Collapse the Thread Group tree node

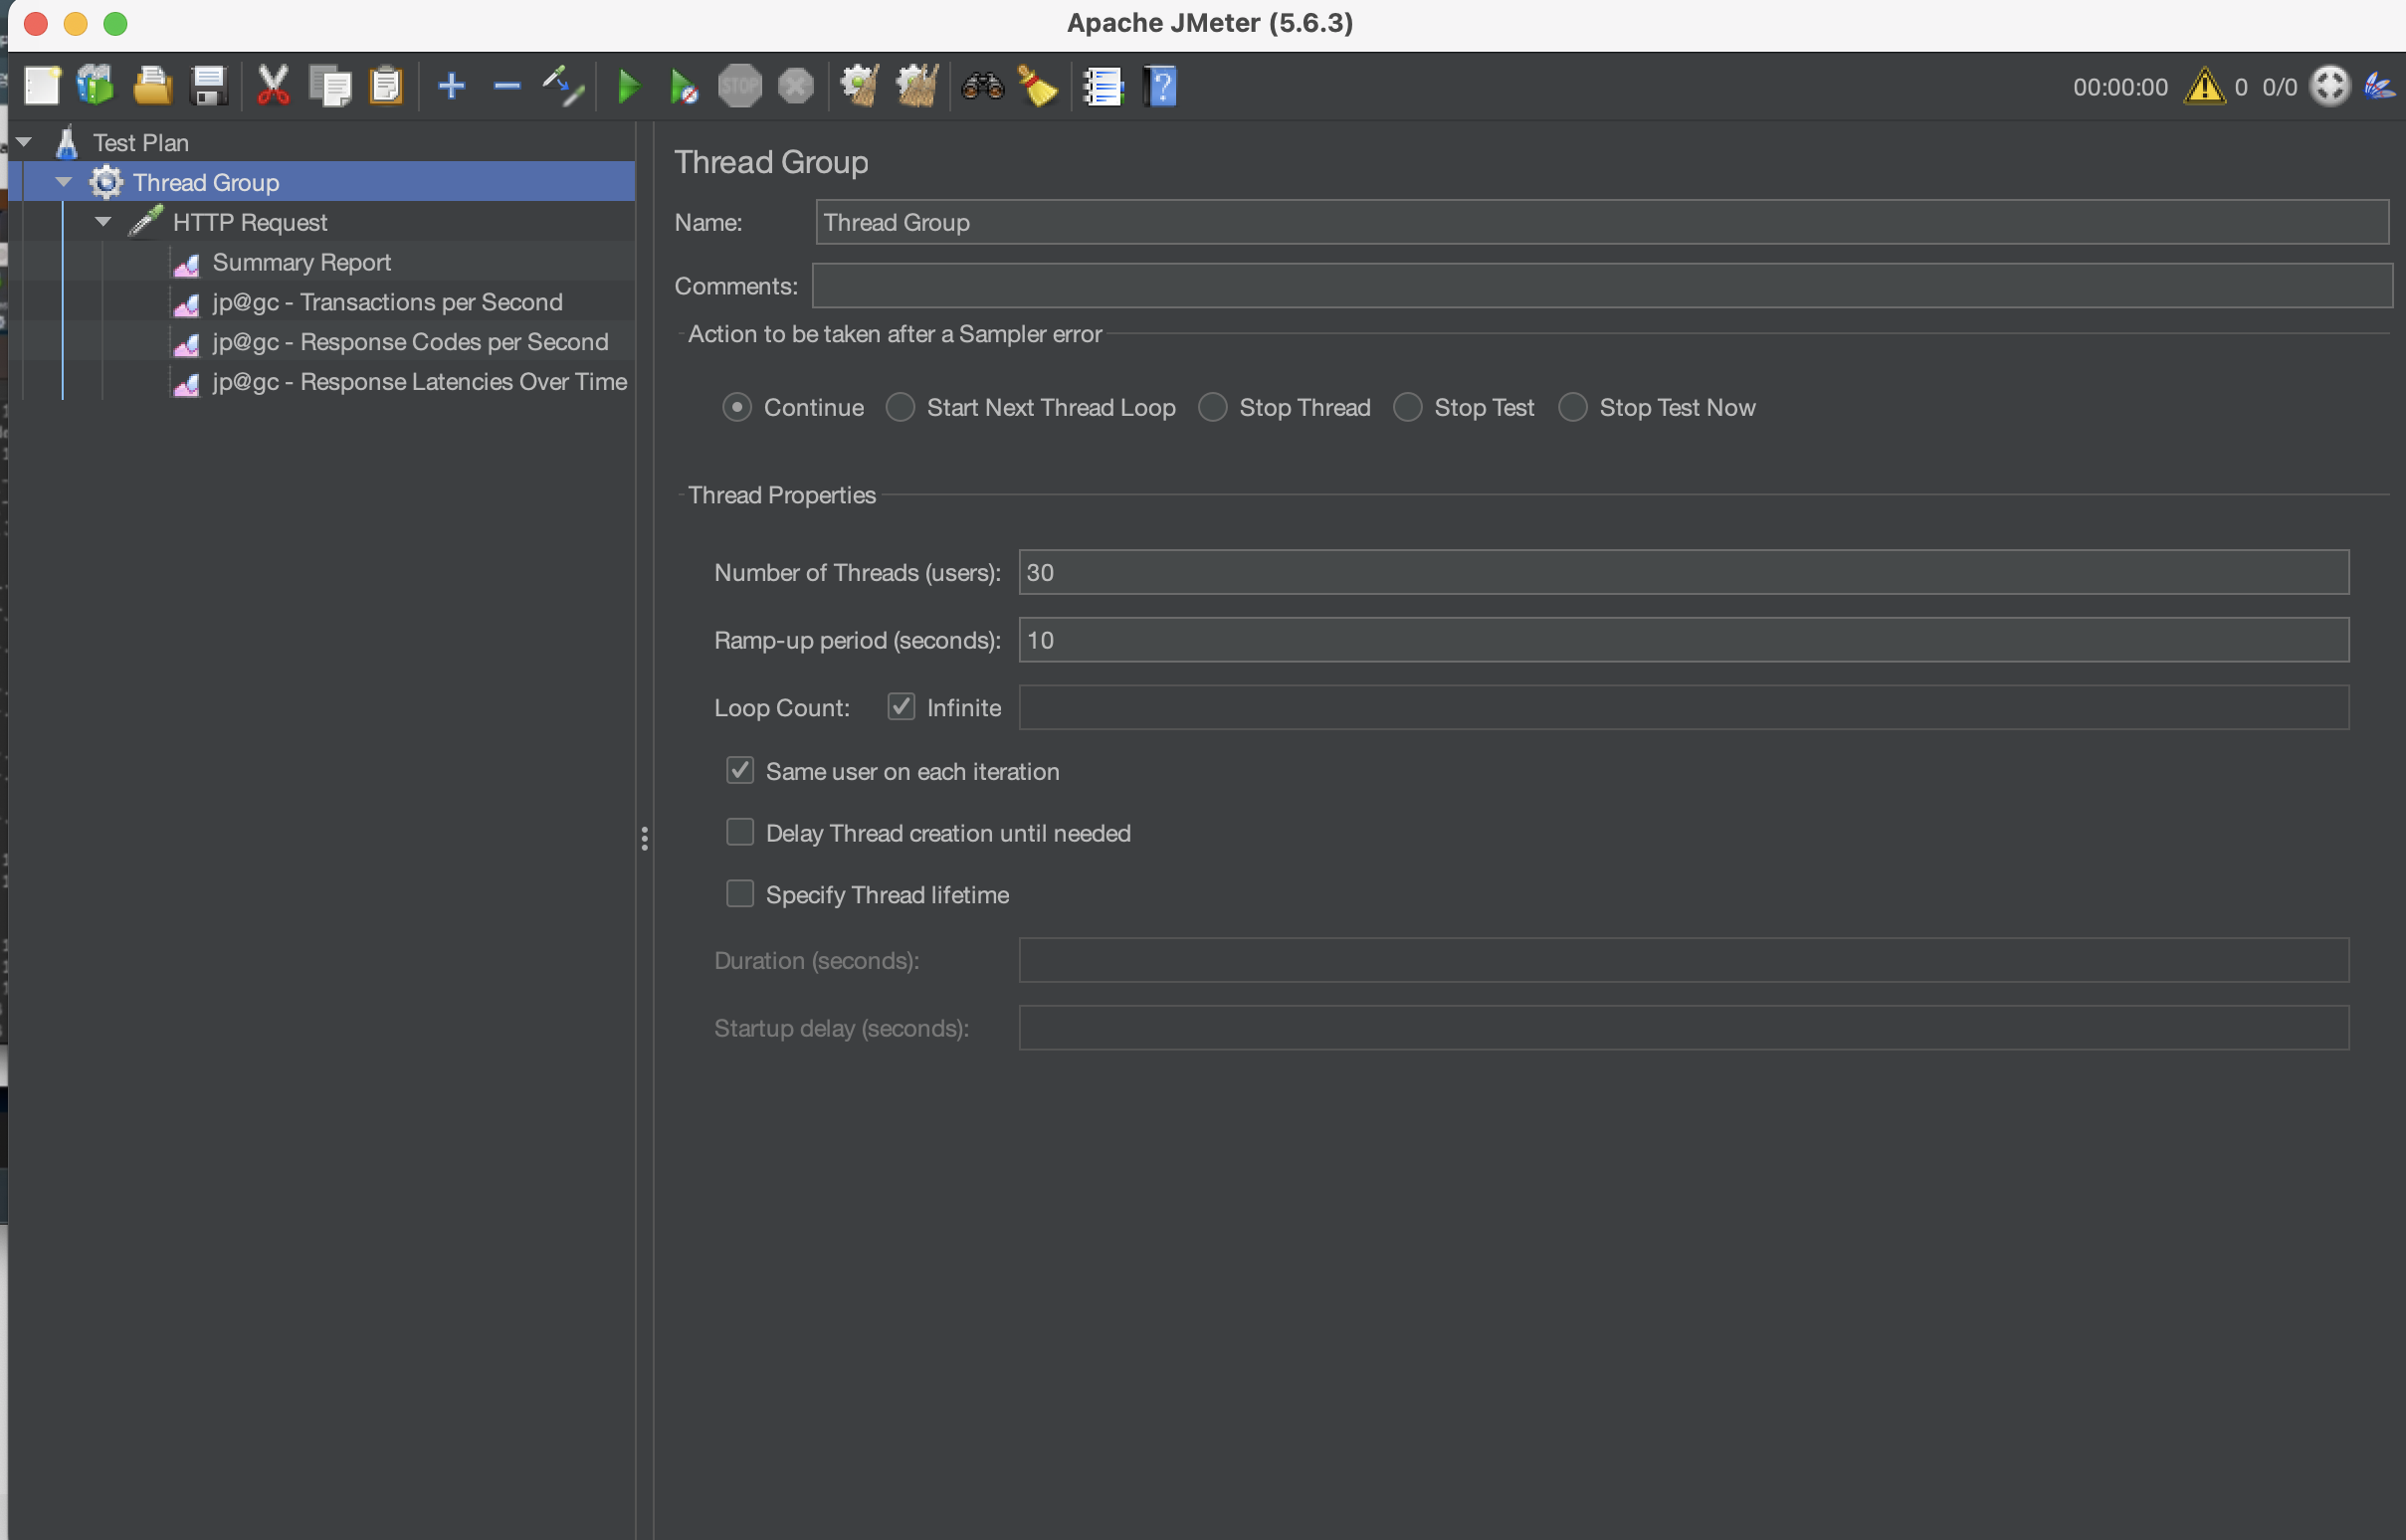(64, 182)
